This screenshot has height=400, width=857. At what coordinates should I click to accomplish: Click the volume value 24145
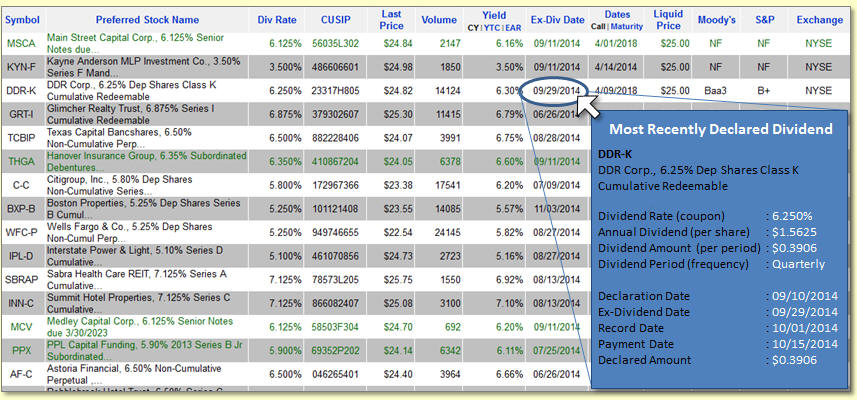click(447, 232)
